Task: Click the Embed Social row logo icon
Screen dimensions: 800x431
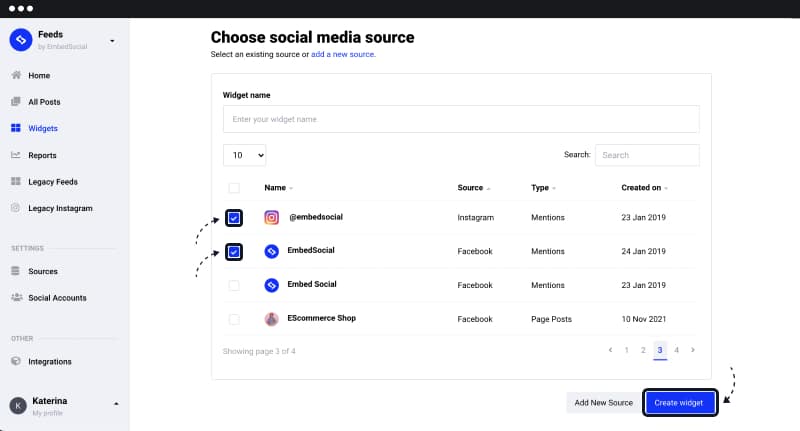Action: point(271,285)
